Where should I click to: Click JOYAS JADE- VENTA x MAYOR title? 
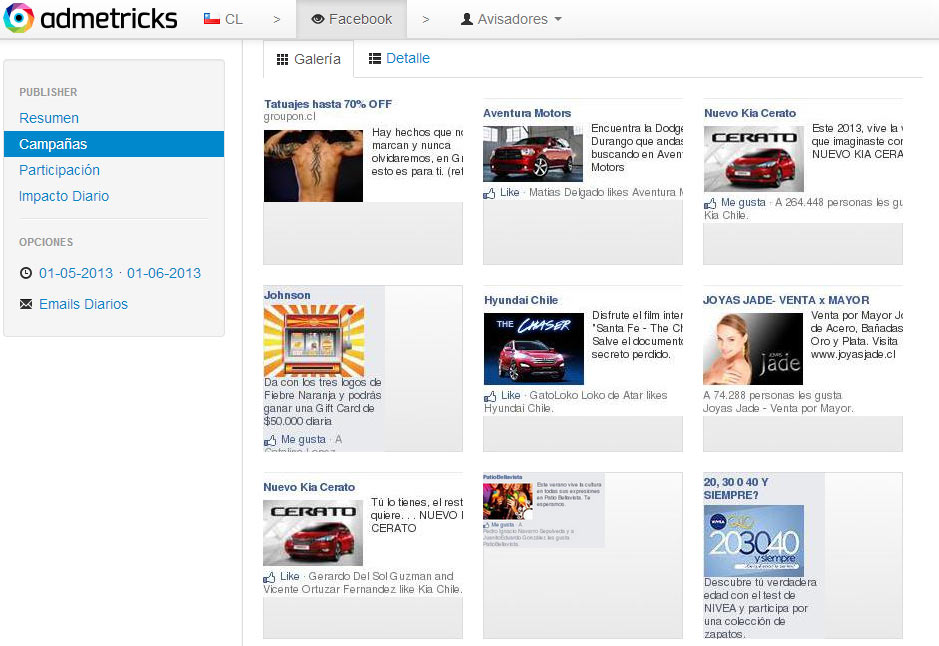click(786, 300)
